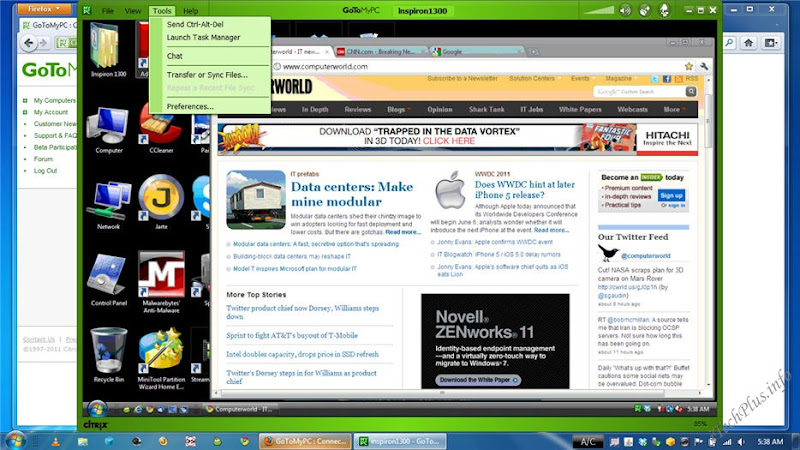Select the Recycle Bin desktop icon
Viewport: 800px width, 450px height.
pos(108,356)
